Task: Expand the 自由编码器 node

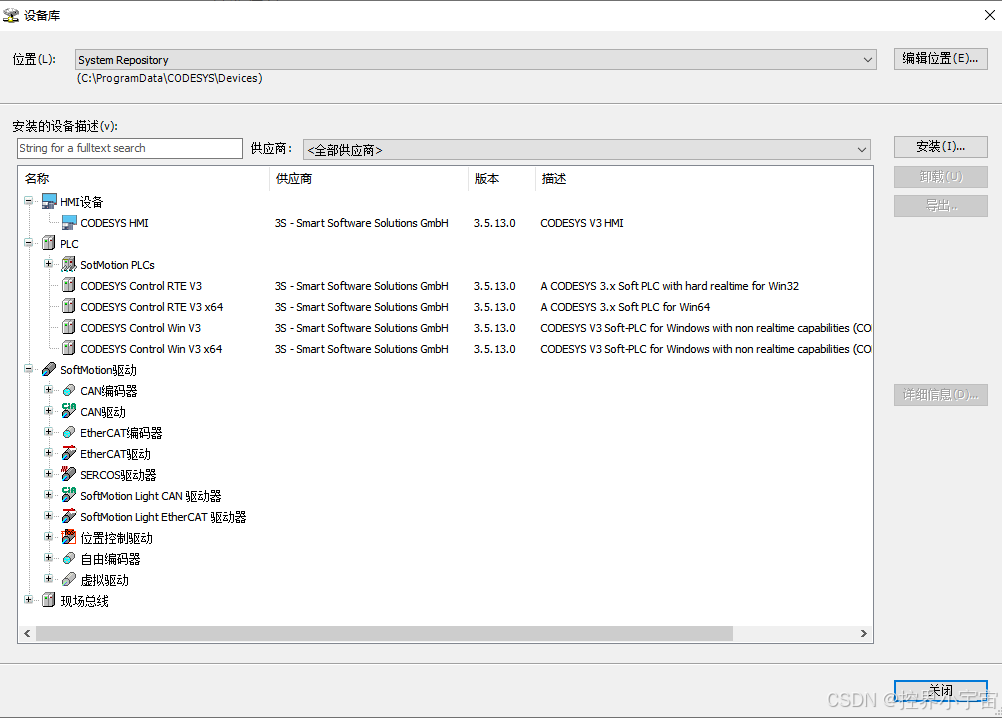Action: click(x=49, y=558)
